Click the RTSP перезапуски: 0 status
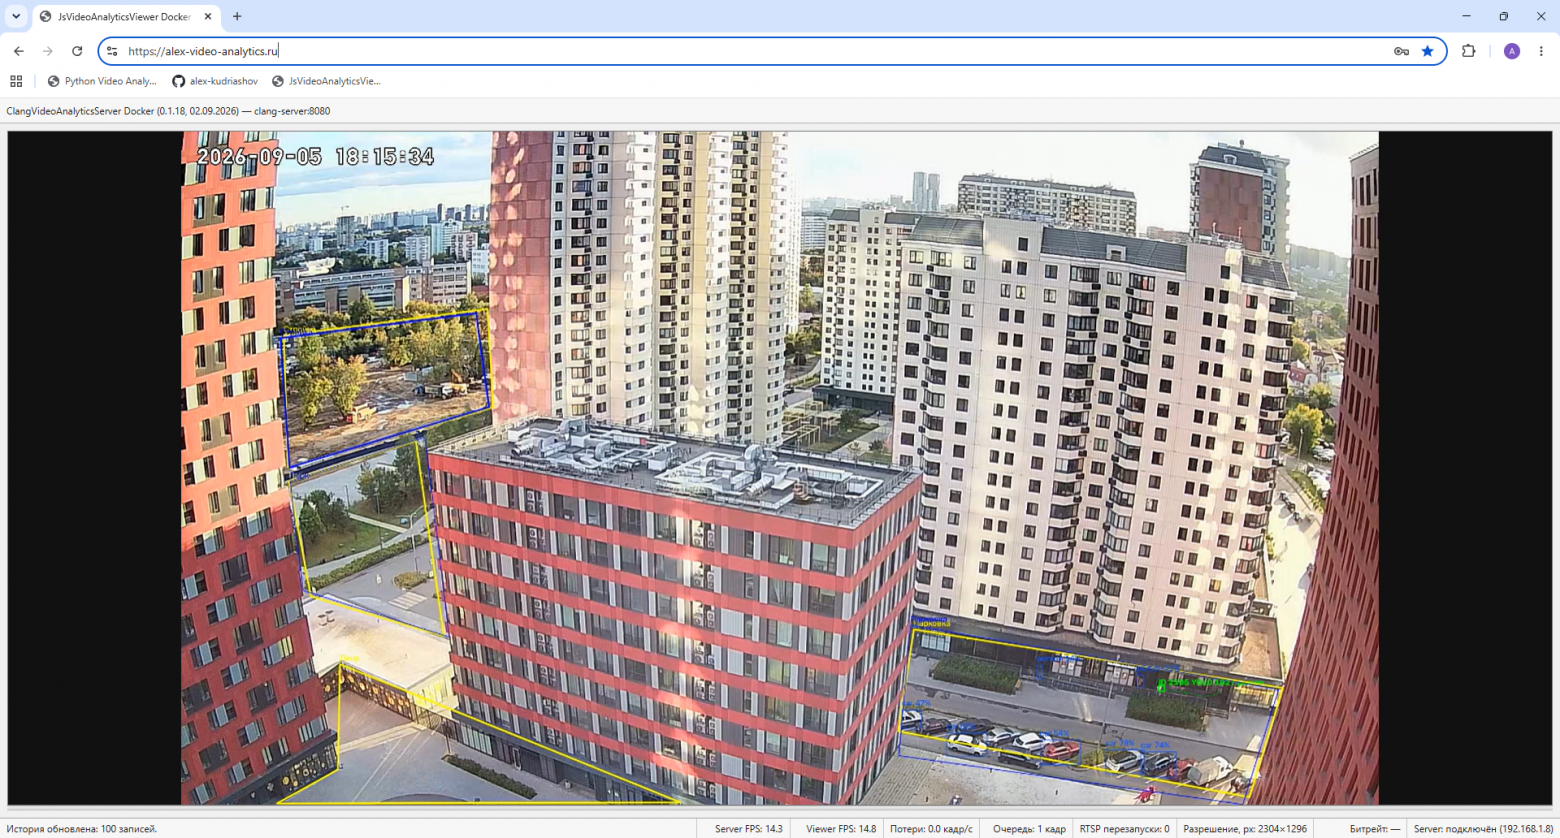The width and height of the screenshot is (1560, 838). click(x=1124, y=829)
